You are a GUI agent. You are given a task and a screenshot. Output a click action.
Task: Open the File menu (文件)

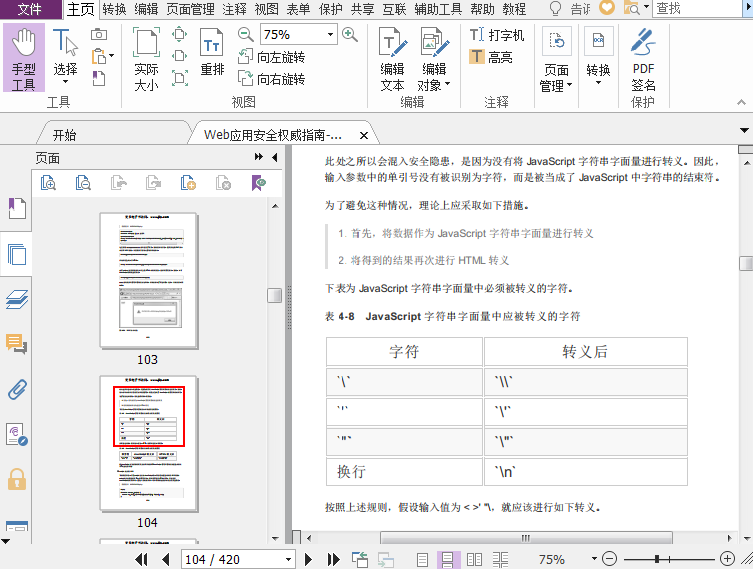[x=30, y=9]
